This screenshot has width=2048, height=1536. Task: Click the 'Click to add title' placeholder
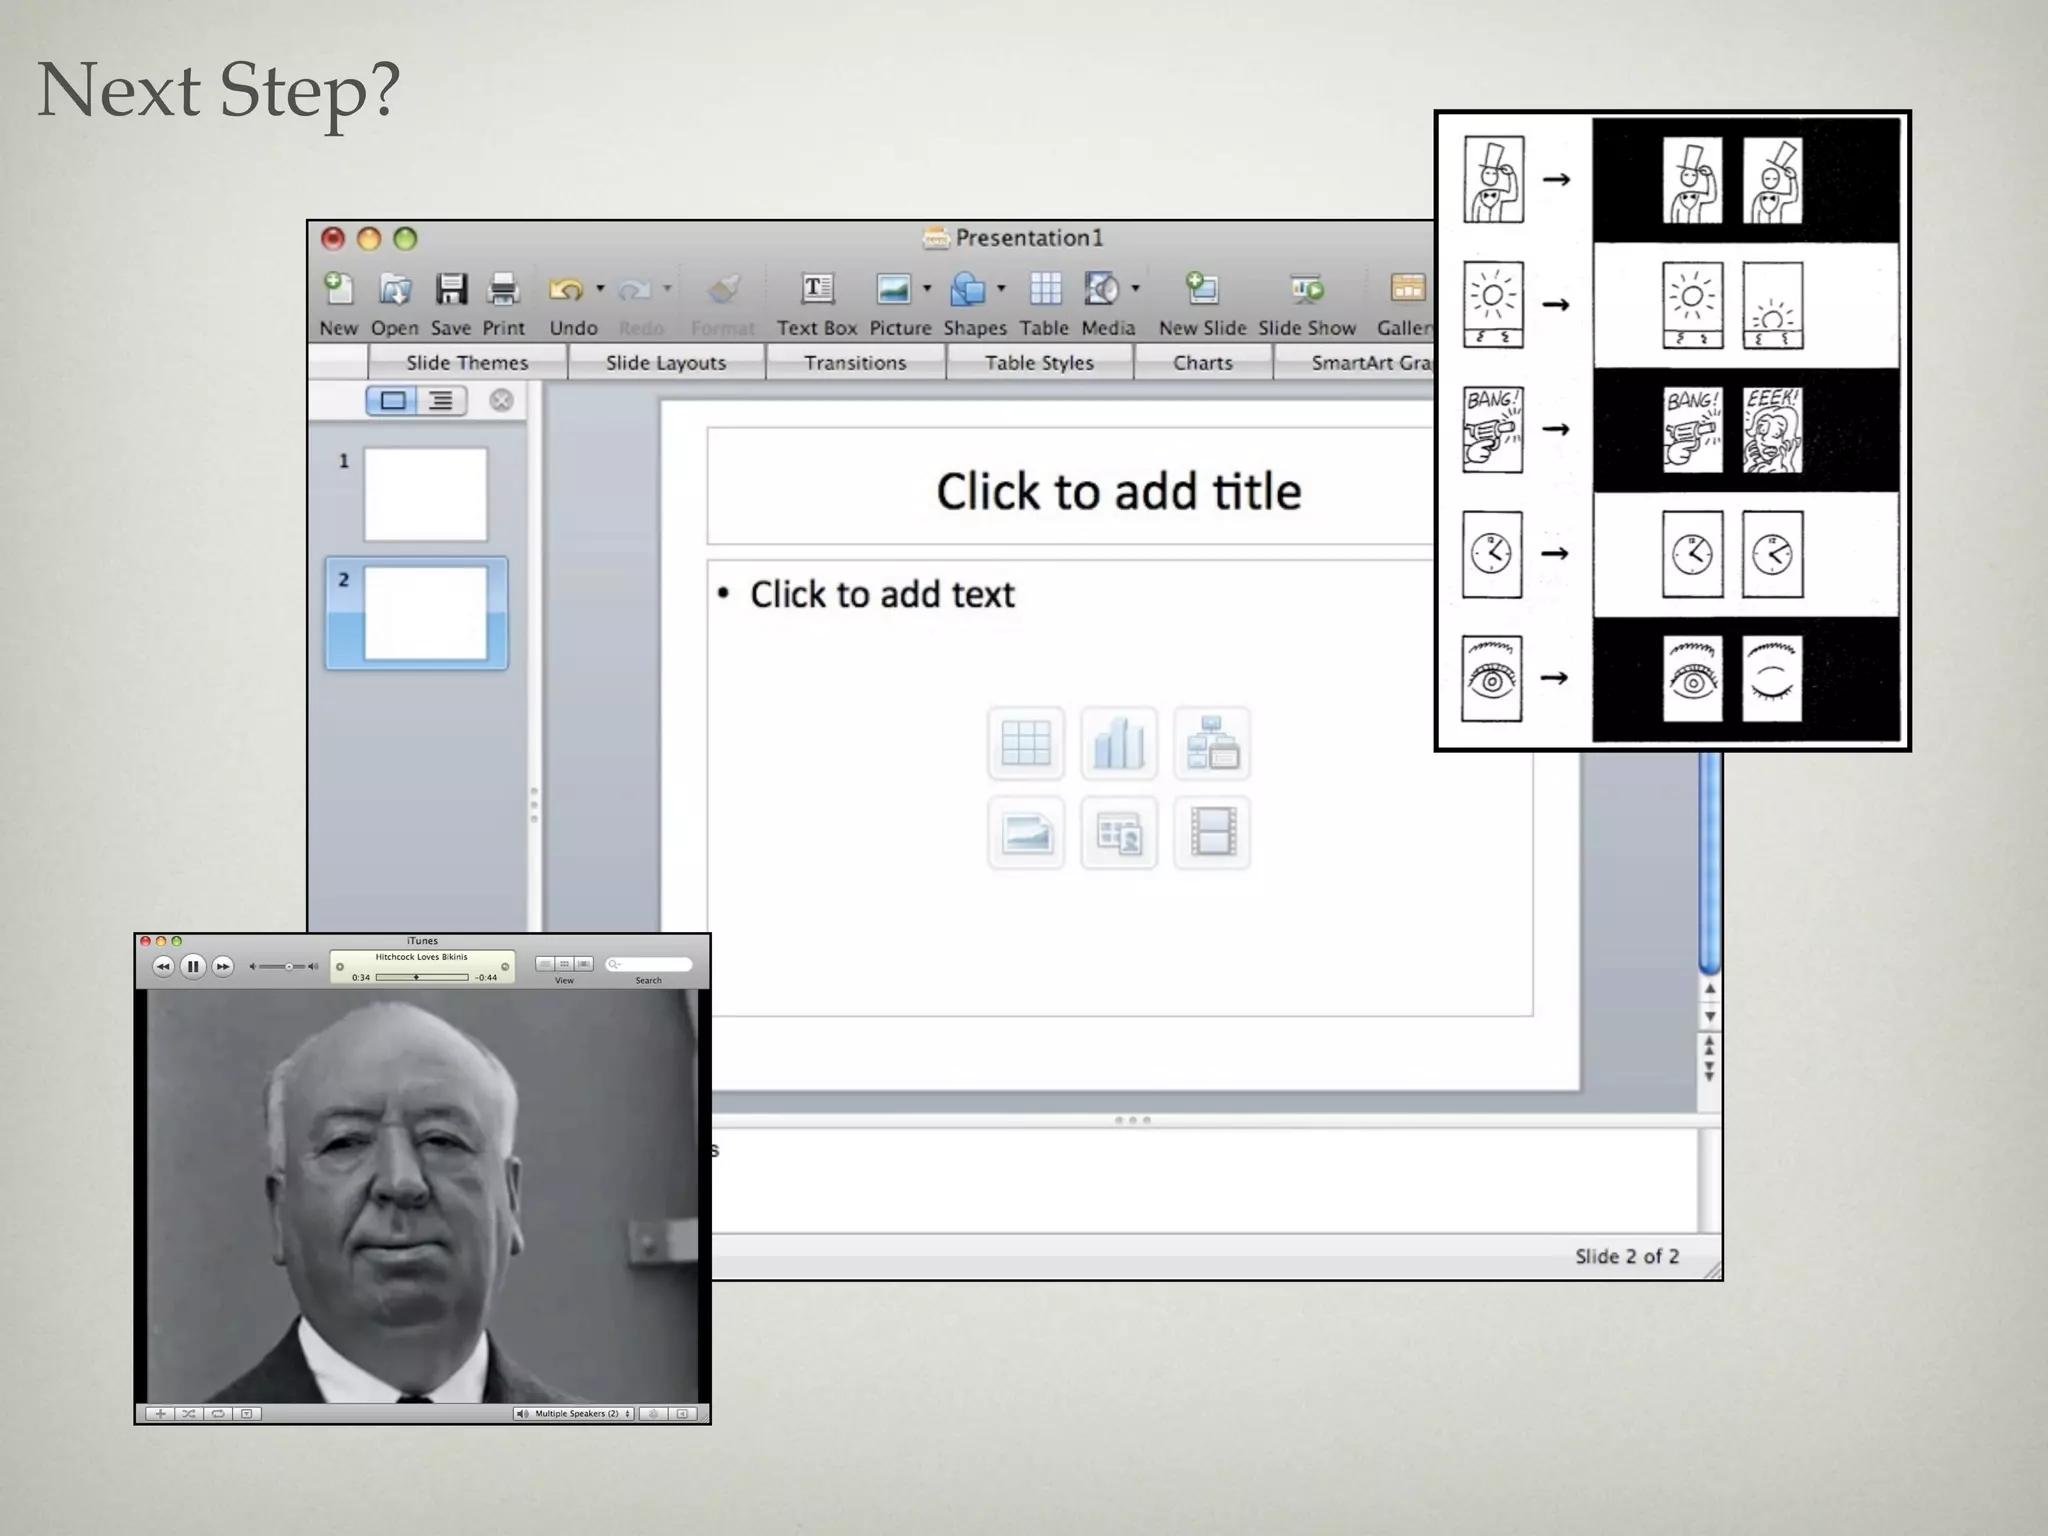pyautogui.click(x=1118, y=491)
